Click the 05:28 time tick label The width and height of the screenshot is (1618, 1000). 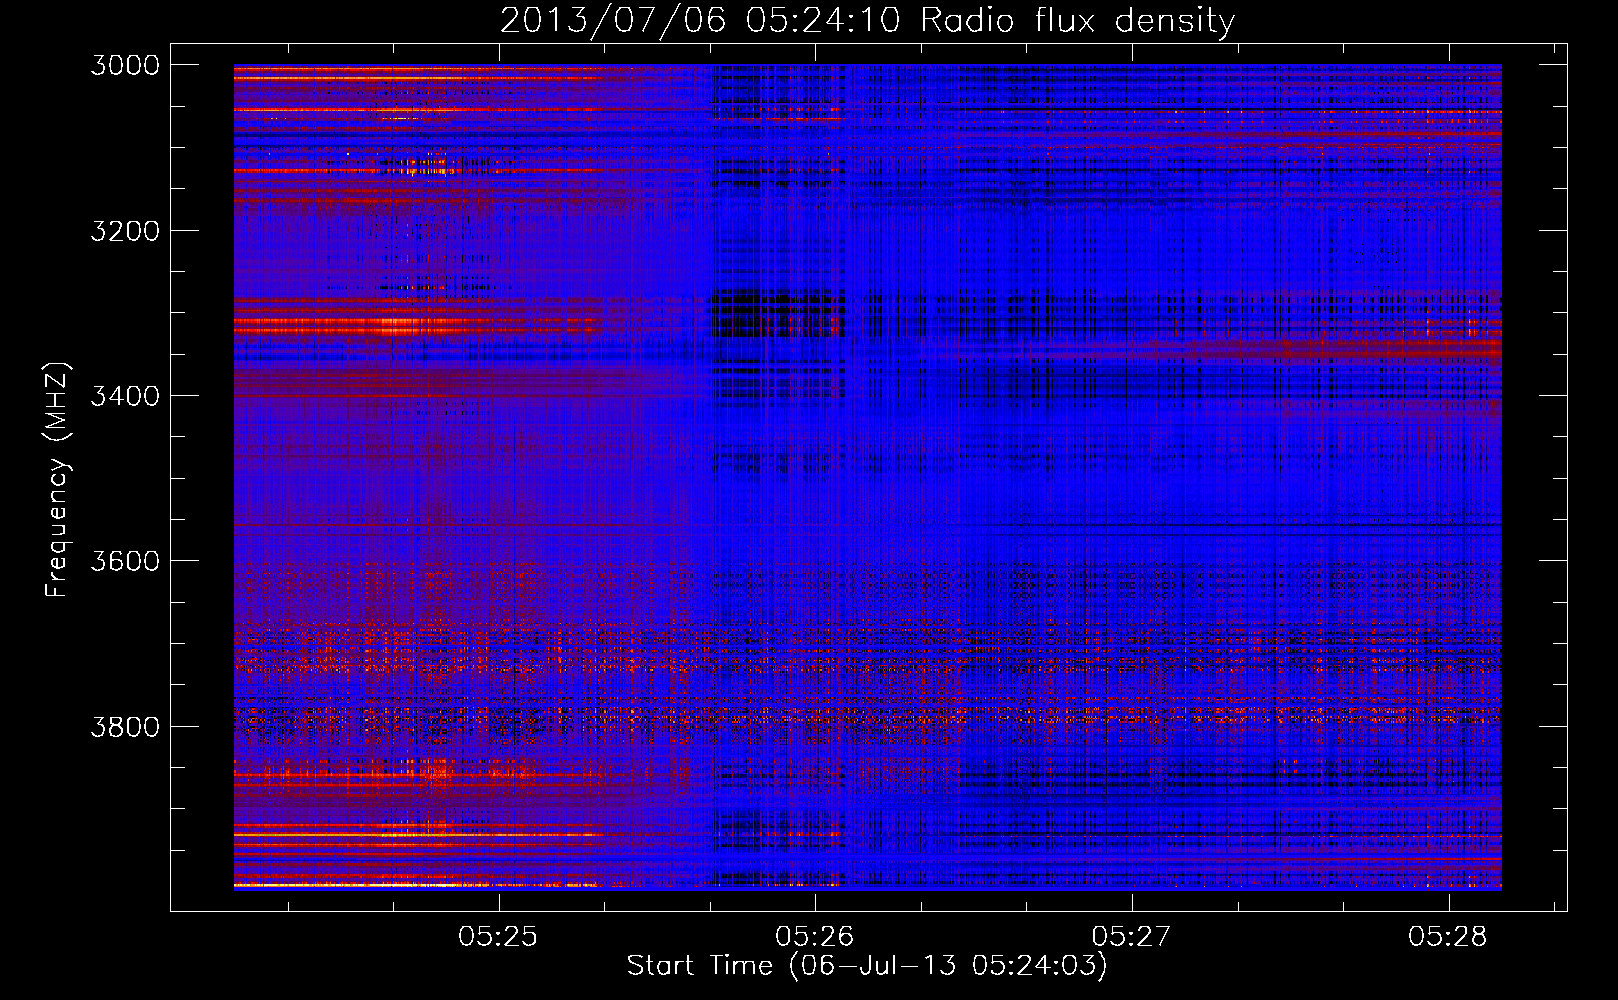point(1448,936)
